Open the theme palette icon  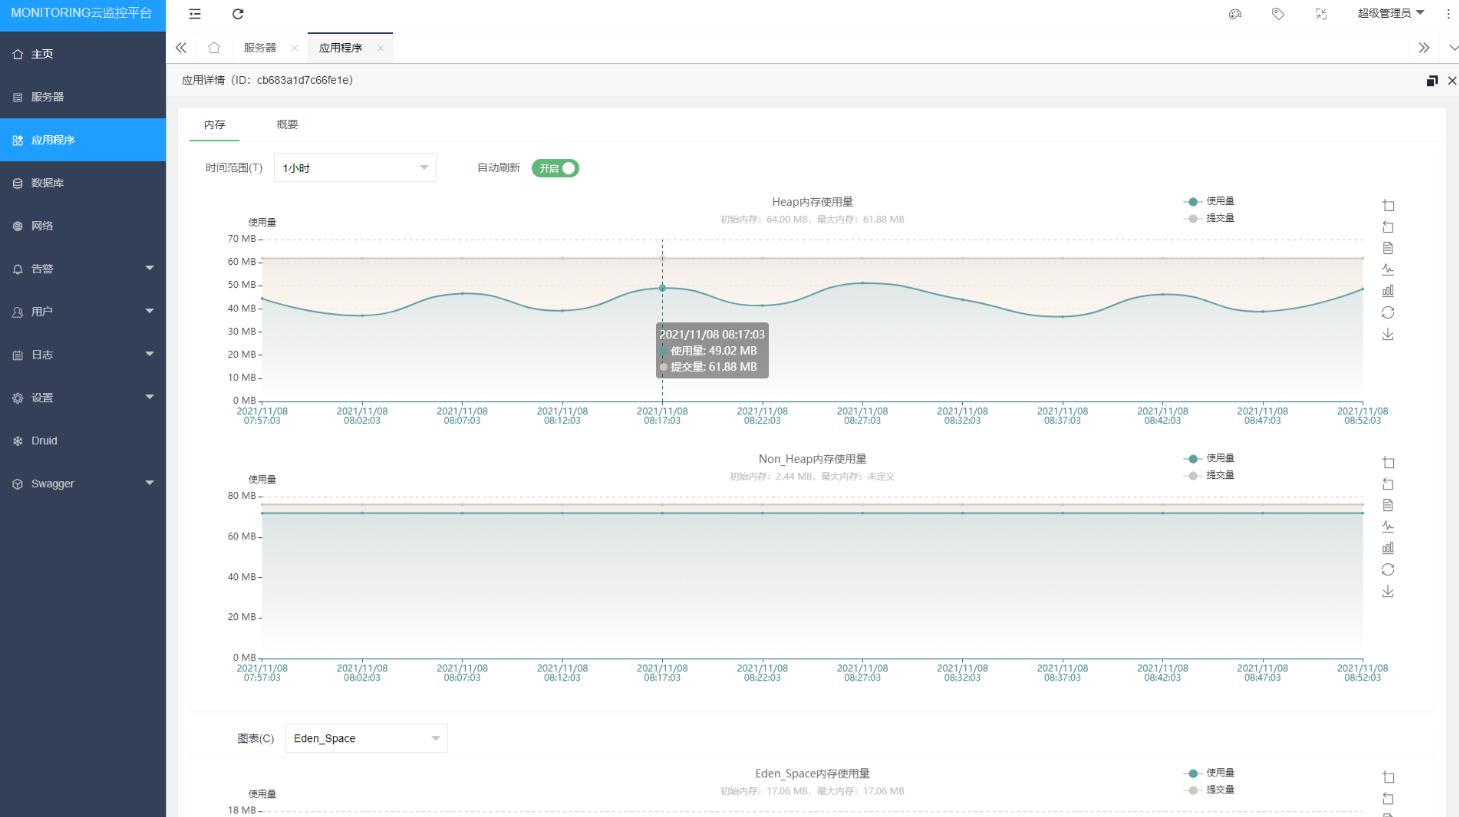(1235, 14)
